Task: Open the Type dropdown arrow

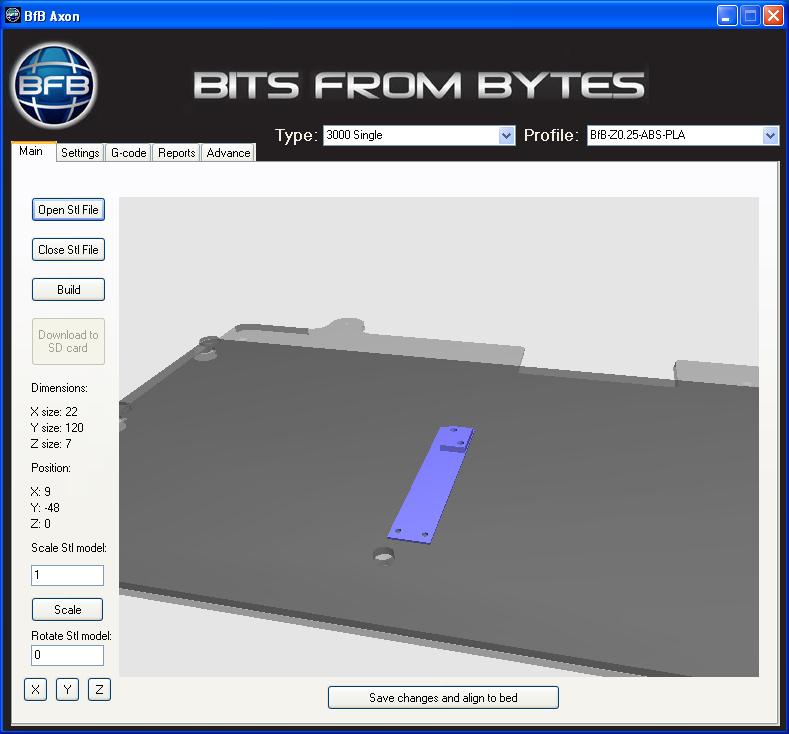Action: 506,135
